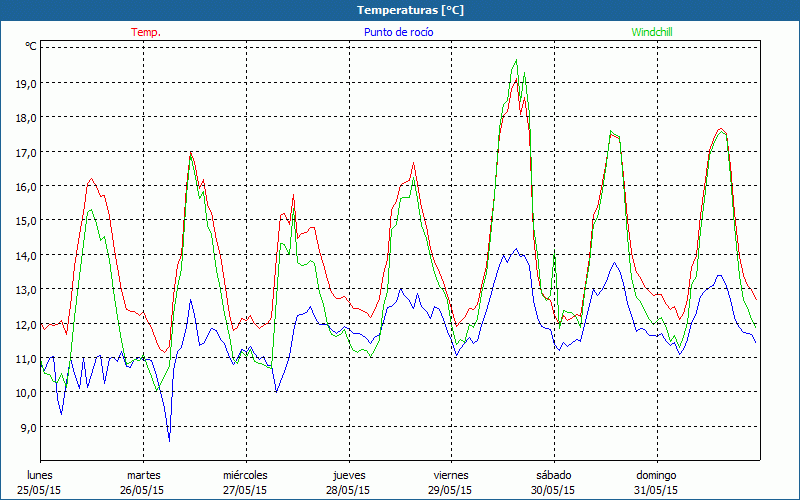The image size is (800, 500).
Task: Select the sábado day label
Action: (553, 475)
